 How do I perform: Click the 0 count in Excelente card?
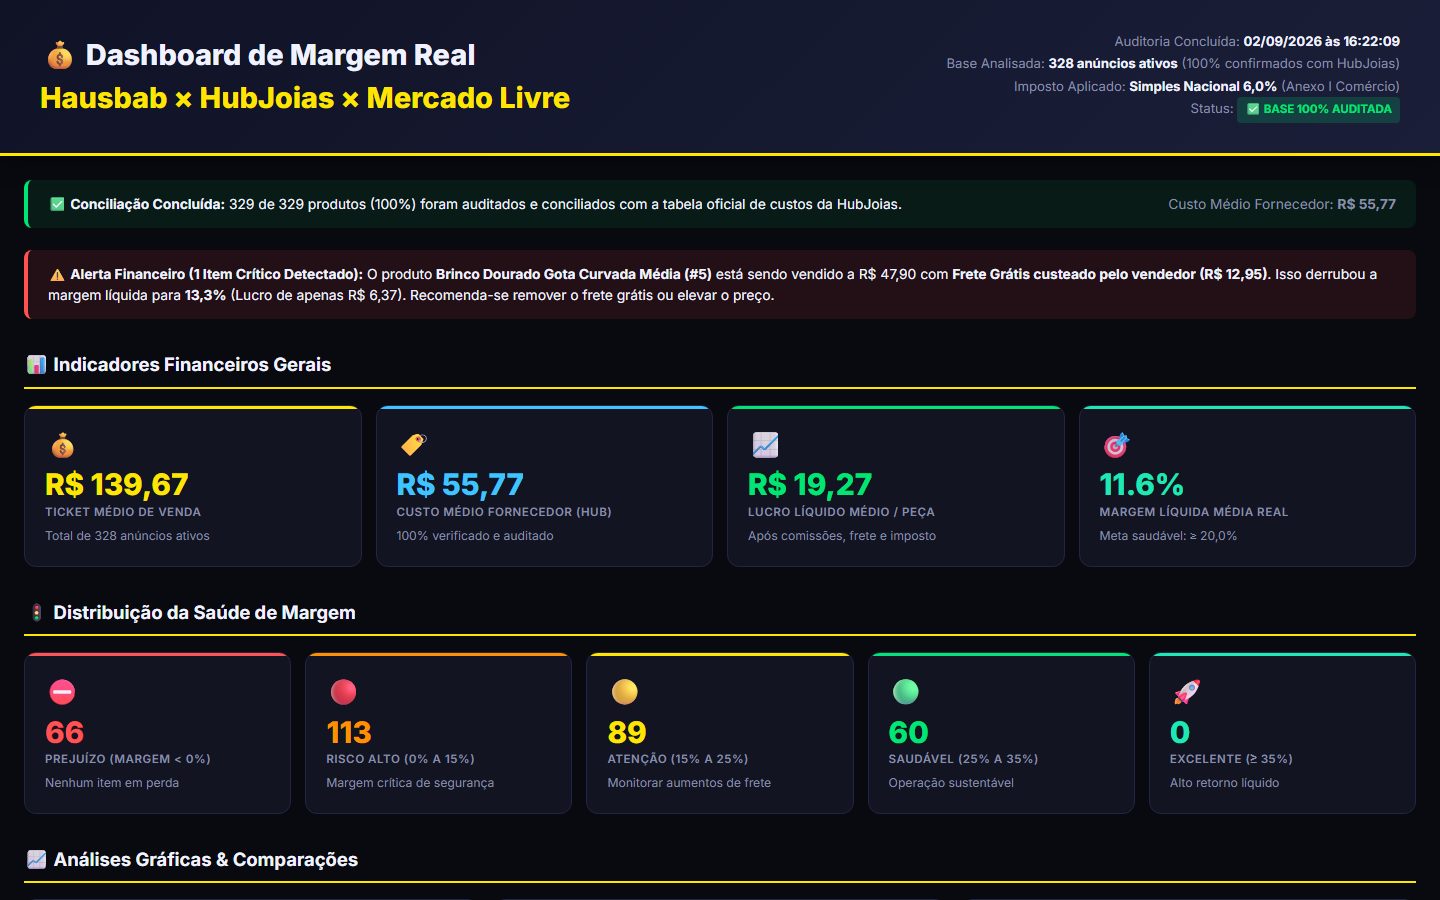pyautogui.click(x=1180, y=733)
